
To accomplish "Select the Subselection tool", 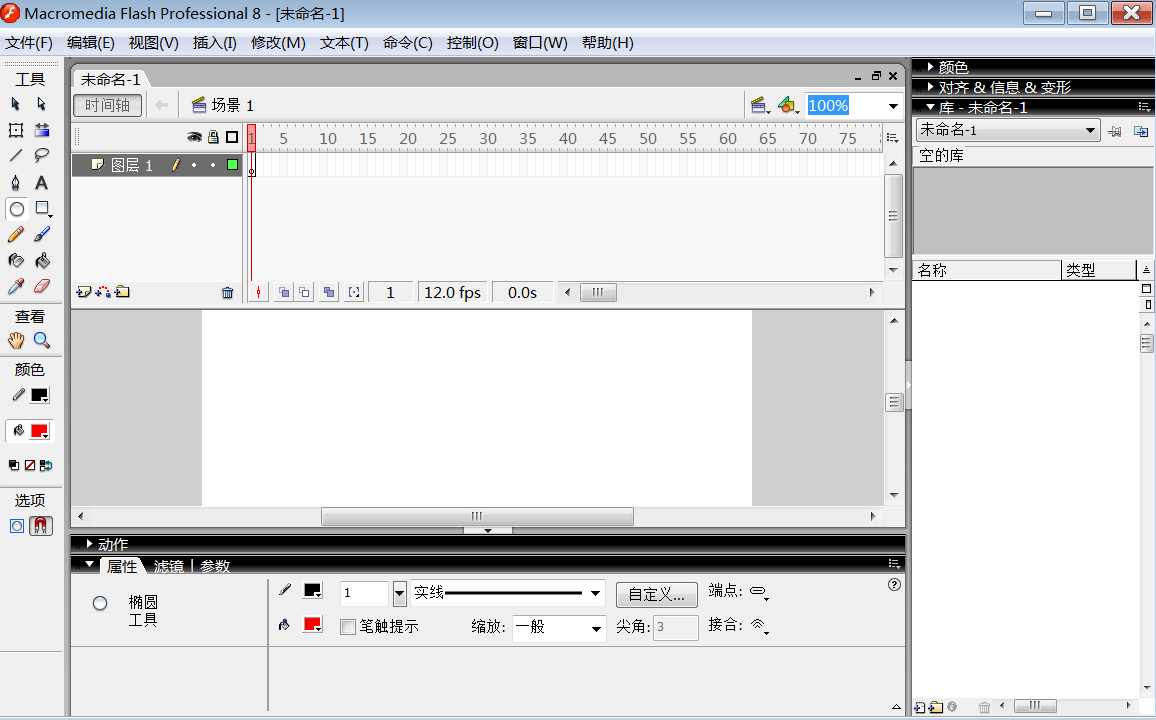I will click(x=41, y=104).
